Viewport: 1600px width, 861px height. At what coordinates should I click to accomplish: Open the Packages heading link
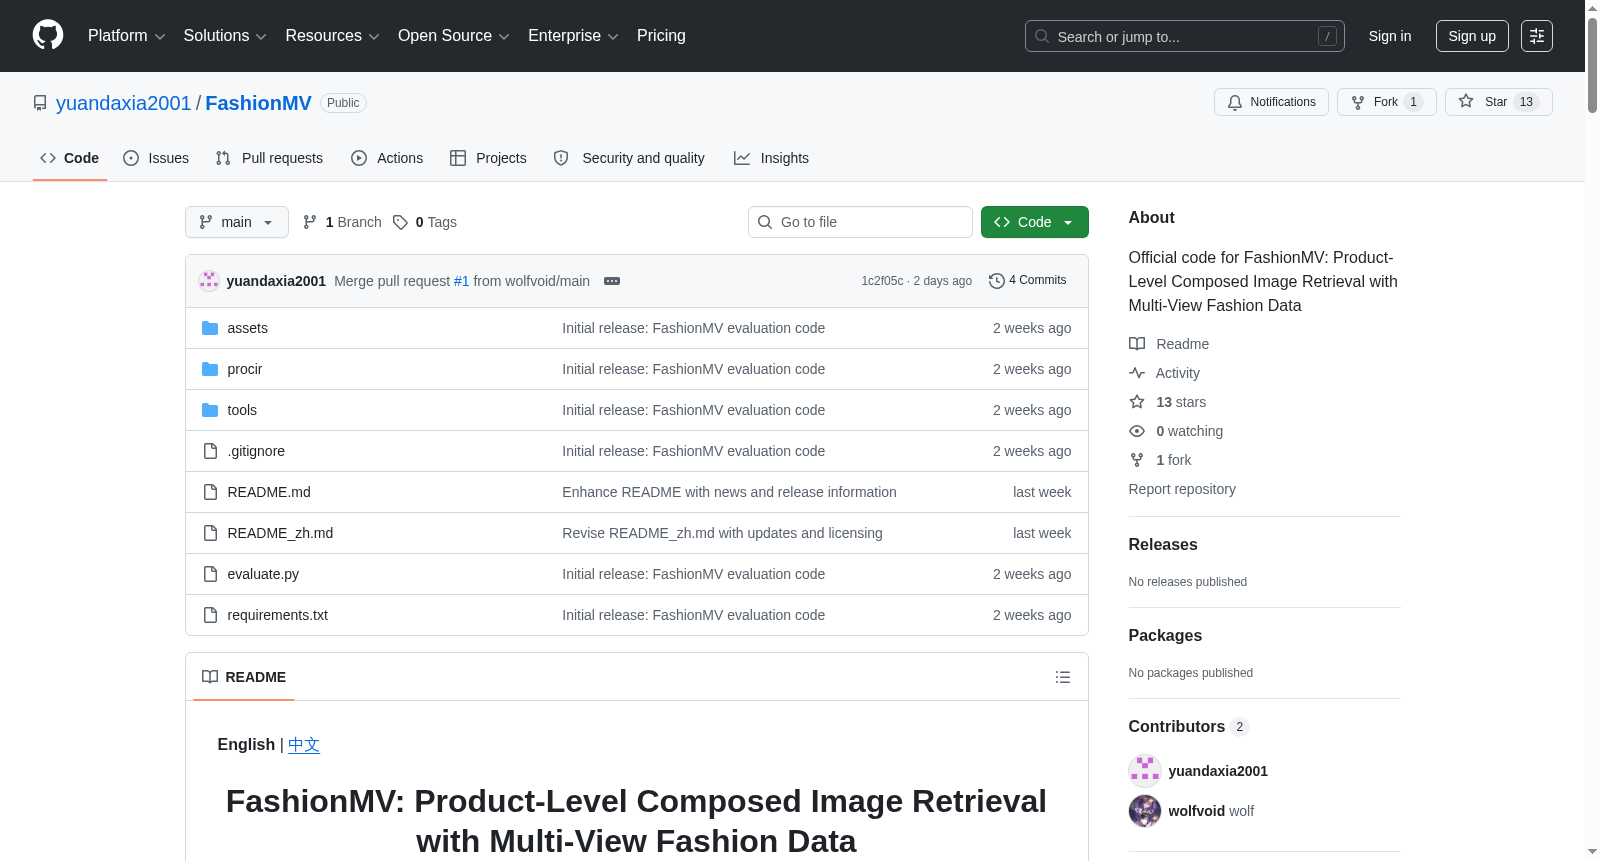[x=1165, y=635]
